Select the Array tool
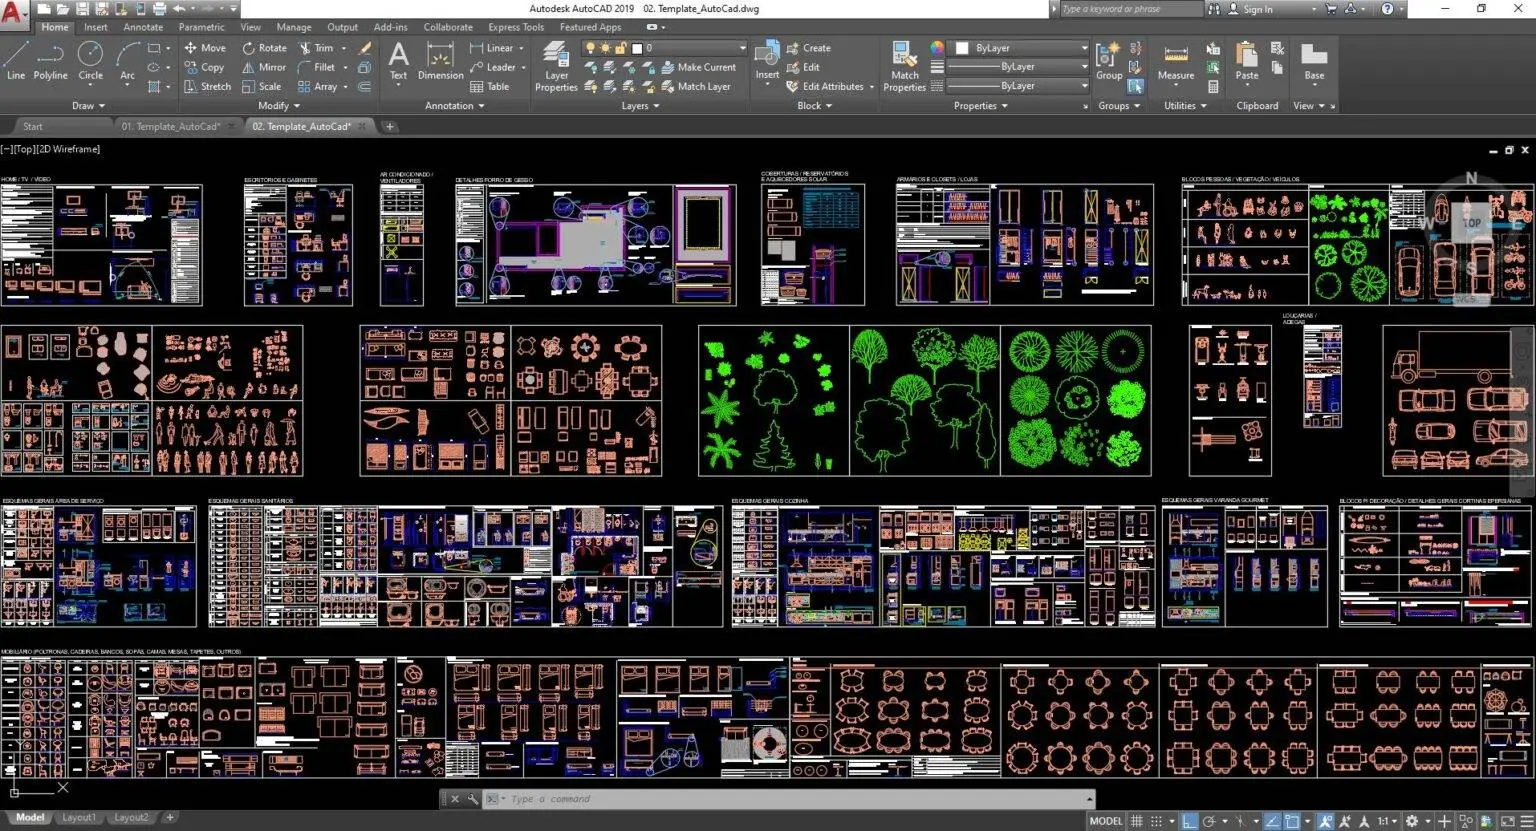 (317, 86)
